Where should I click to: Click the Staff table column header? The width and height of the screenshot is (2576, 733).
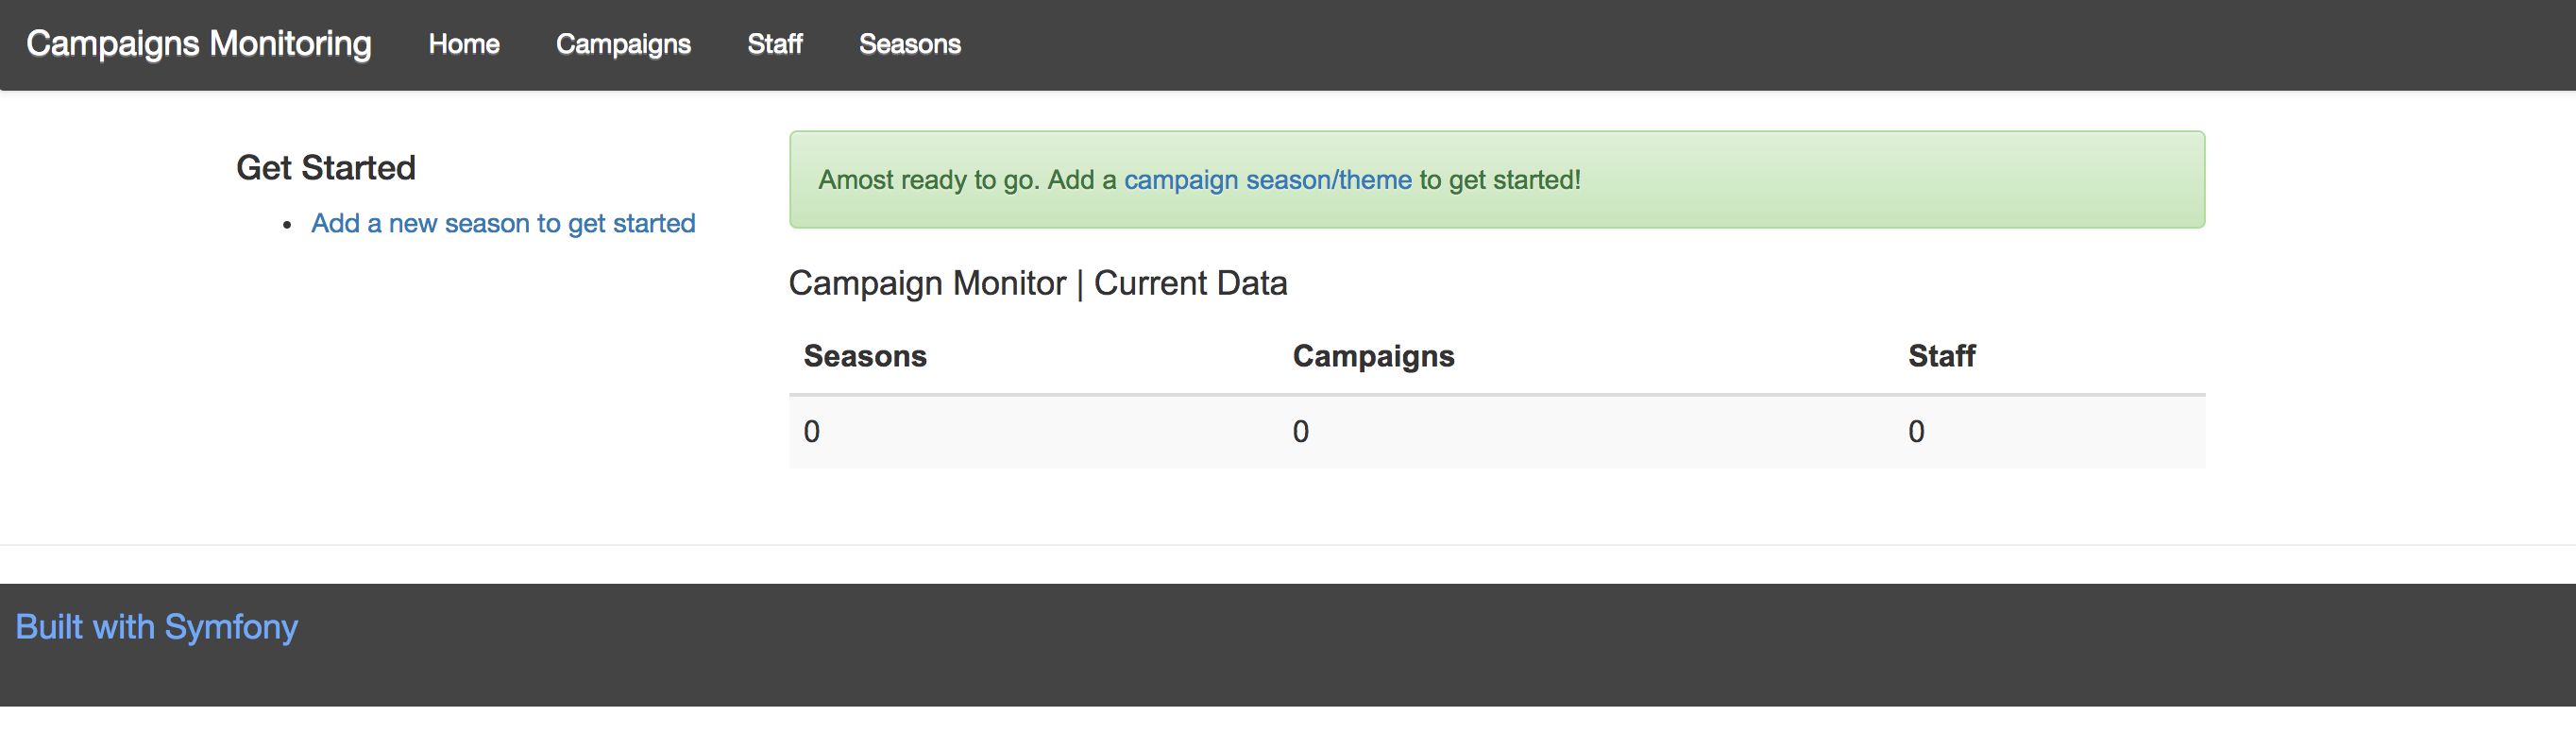pyautogui.click(x=1941, y=356)
